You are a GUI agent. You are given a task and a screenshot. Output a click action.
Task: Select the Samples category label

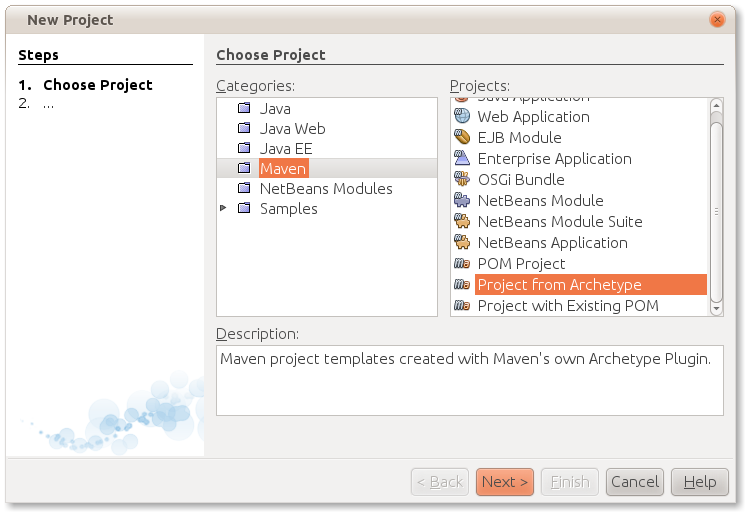click(x=288, y=209)
